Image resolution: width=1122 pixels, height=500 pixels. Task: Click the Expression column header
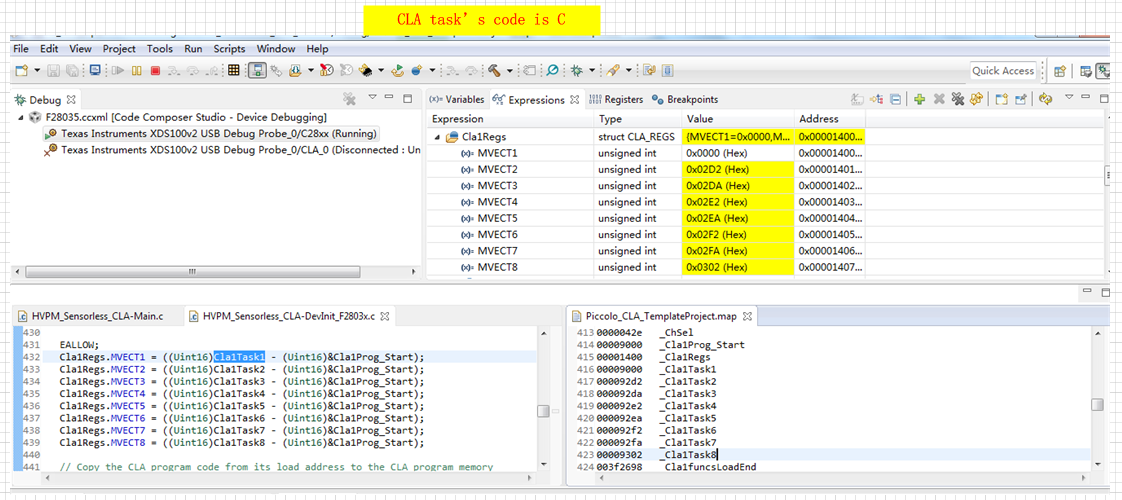(511, 119)
